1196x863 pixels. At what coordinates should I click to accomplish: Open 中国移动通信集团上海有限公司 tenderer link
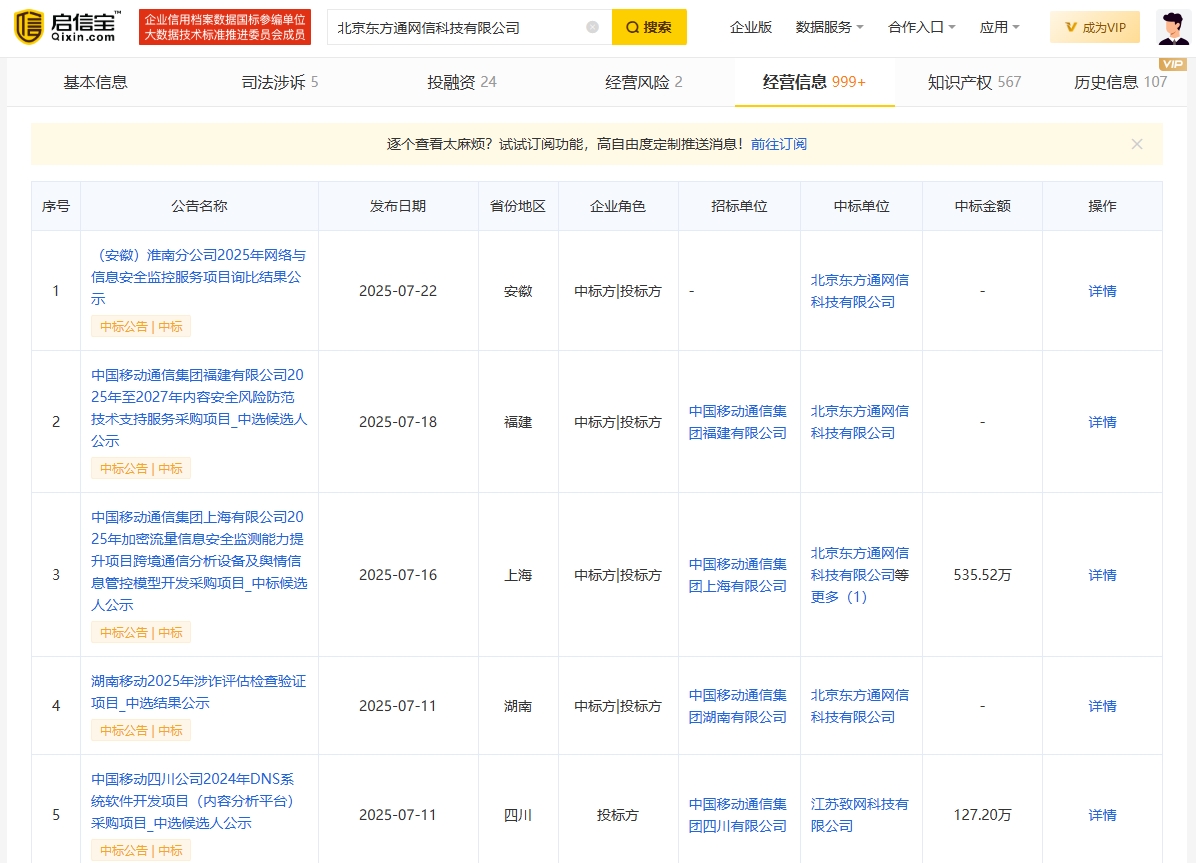tap(738, 575)
